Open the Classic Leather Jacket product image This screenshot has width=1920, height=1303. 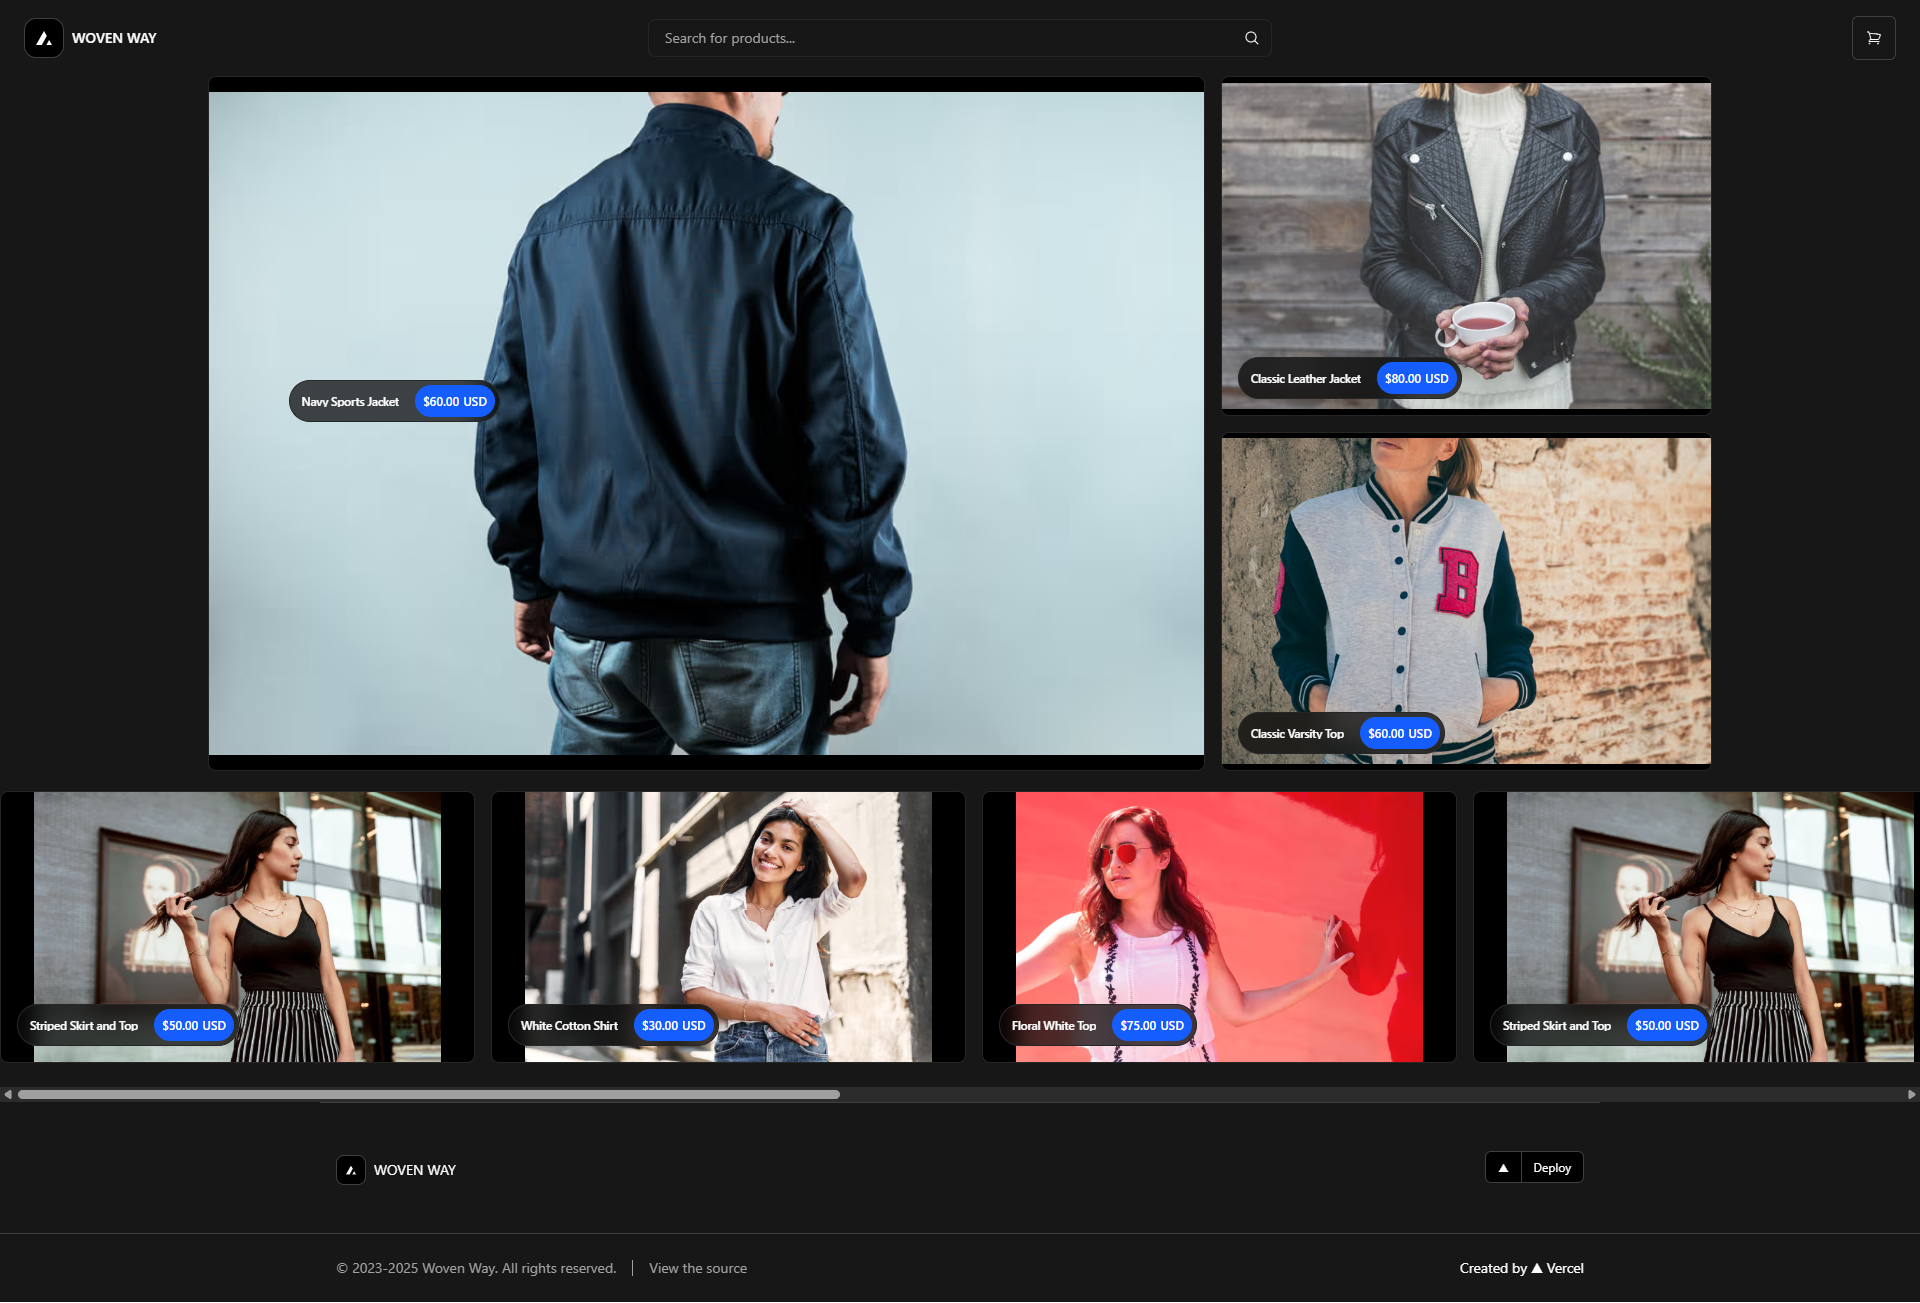coord(1466,246)
